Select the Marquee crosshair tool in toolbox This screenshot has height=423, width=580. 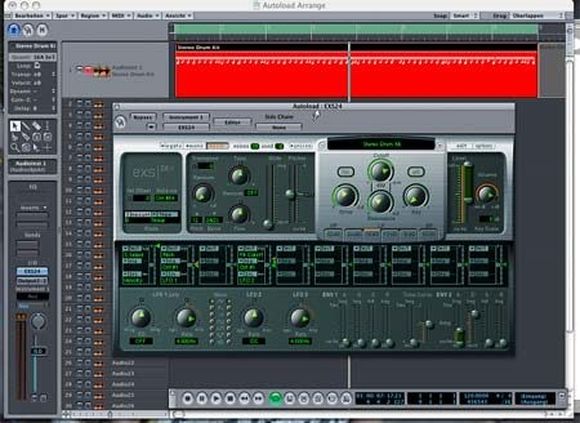48,148
